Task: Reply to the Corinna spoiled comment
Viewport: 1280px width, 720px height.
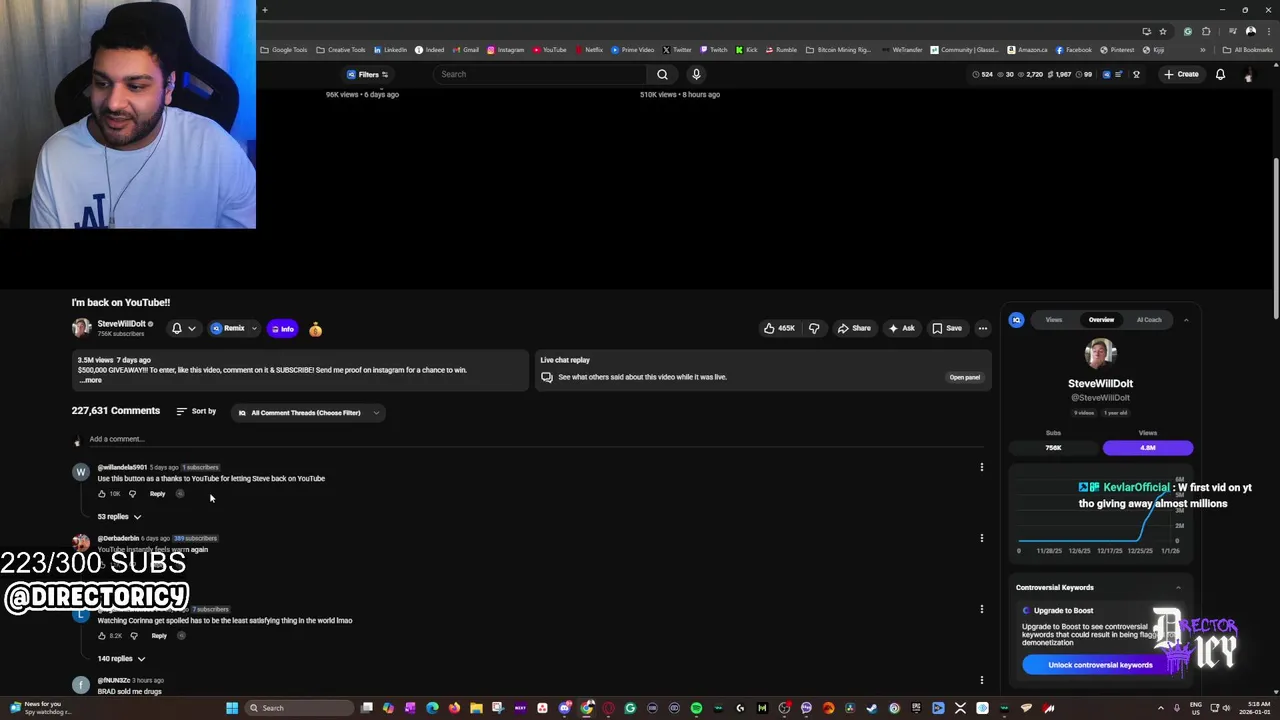Action: click(159, 636)
